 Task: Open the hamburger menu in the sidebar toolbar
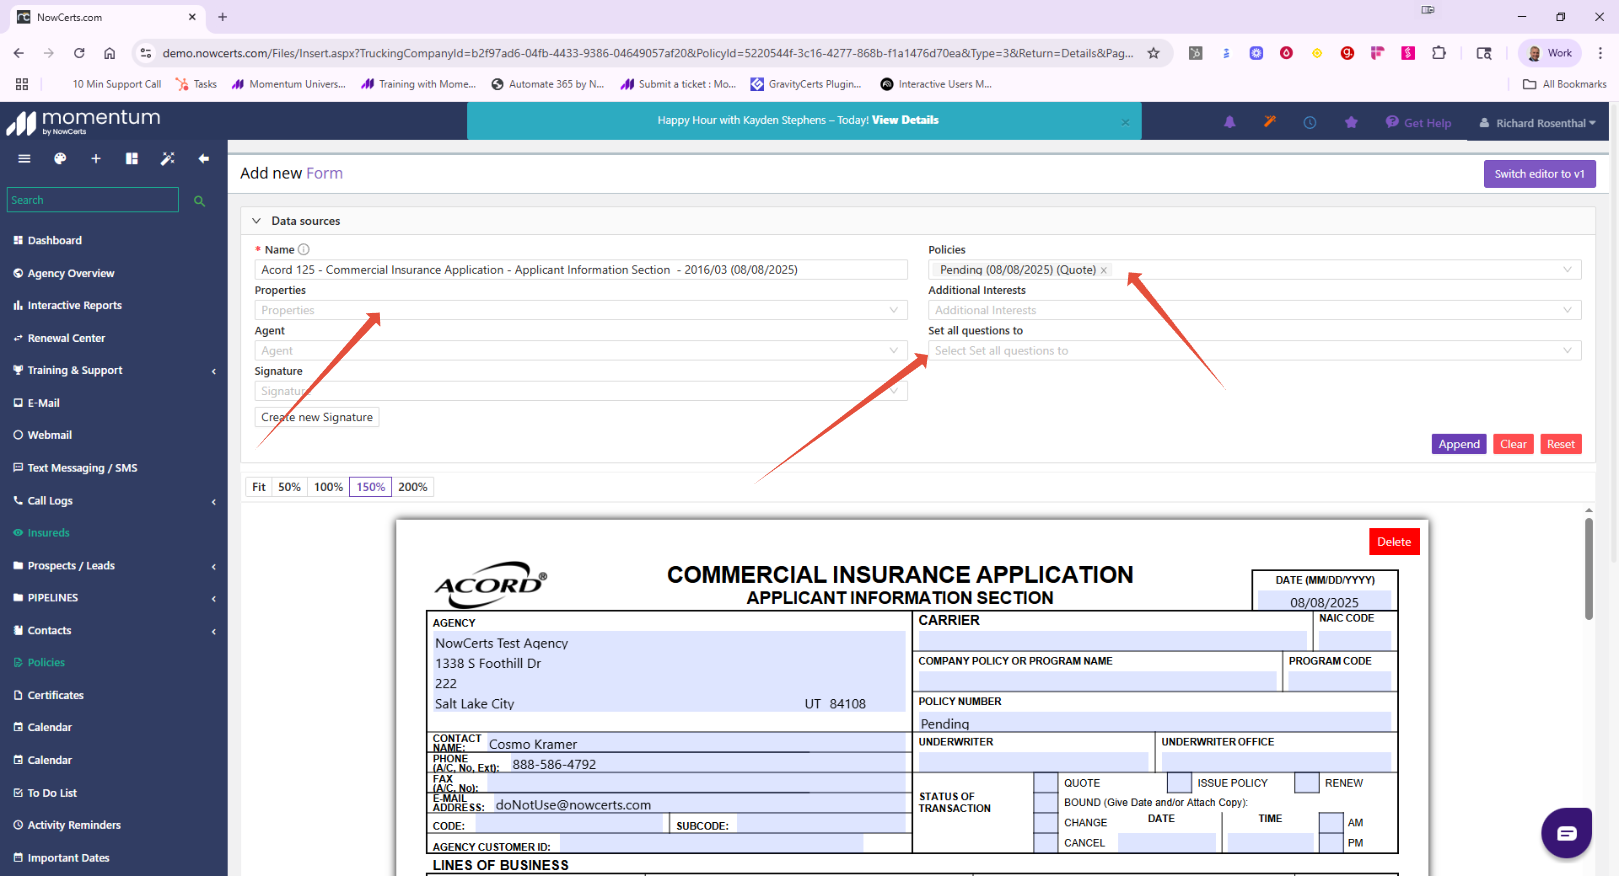(24, 159)
